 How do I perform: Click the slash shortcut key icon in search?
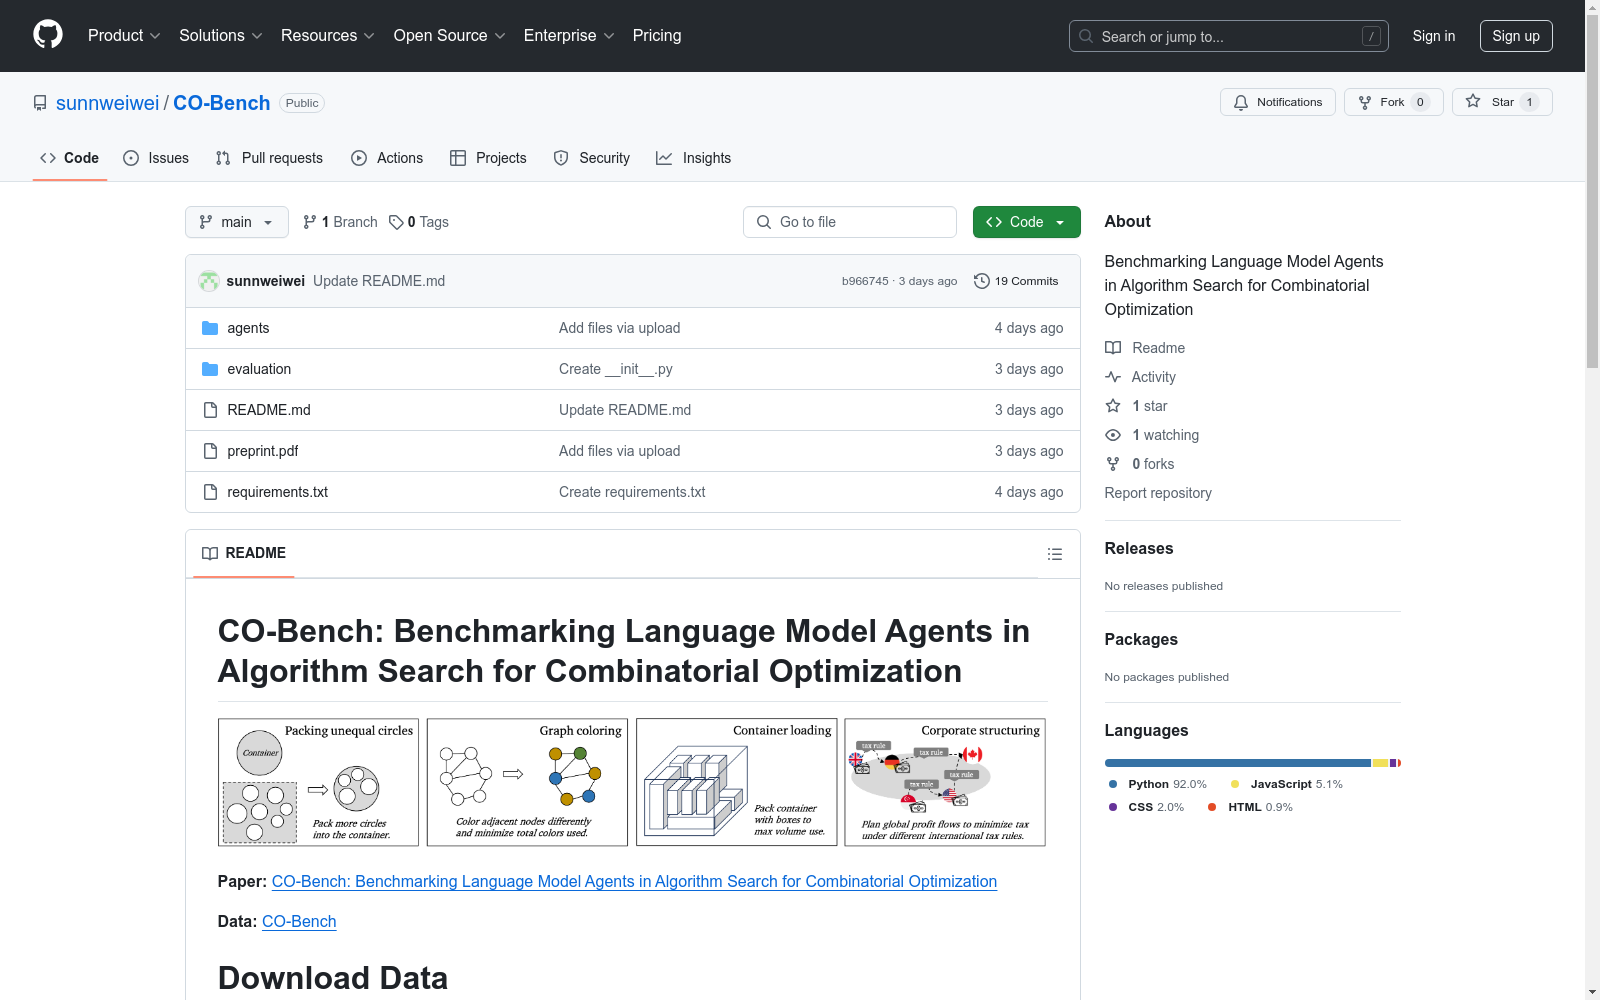[1371, 36]
